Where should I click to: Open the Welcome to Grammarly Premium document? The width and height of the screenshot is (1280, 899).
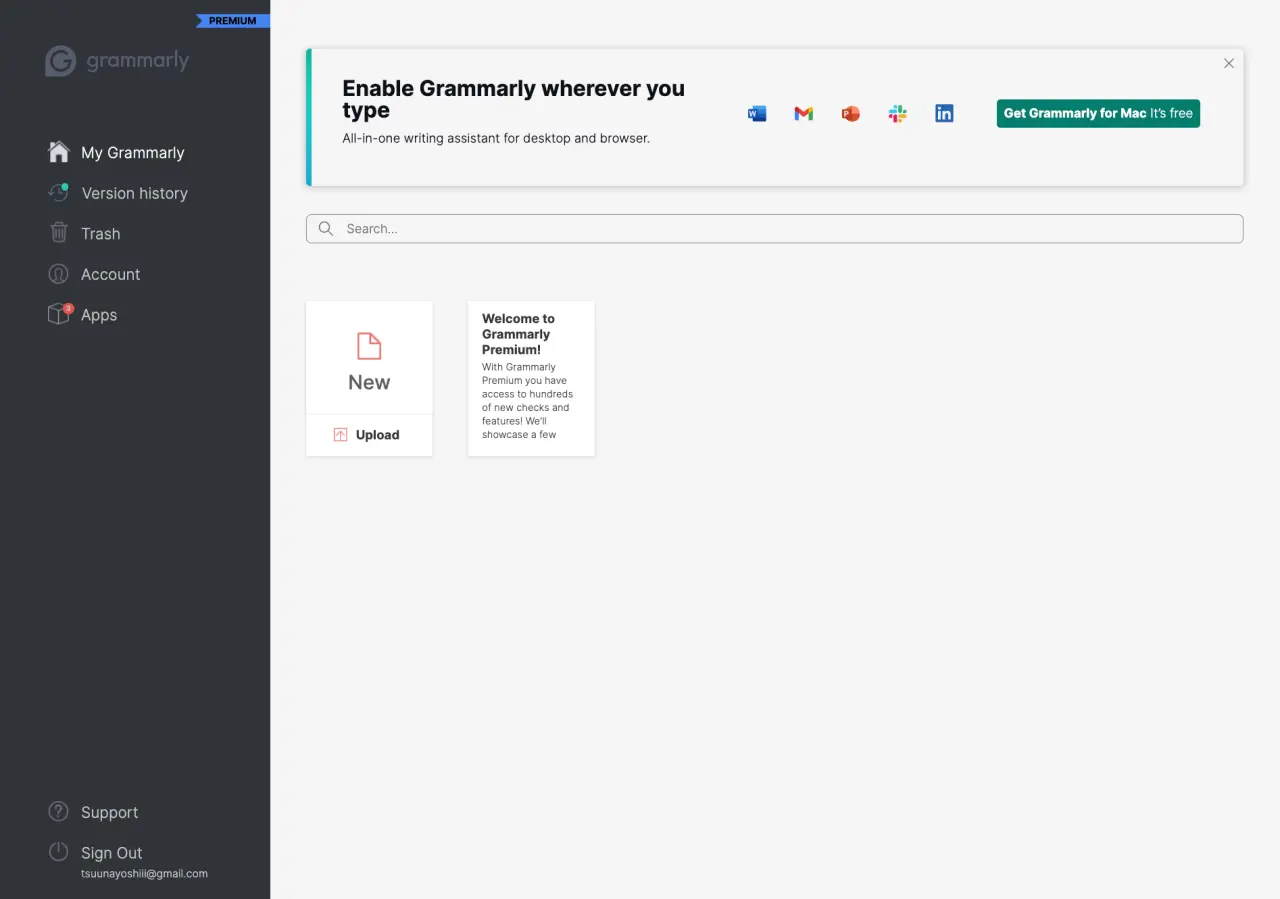coord(531,378)
